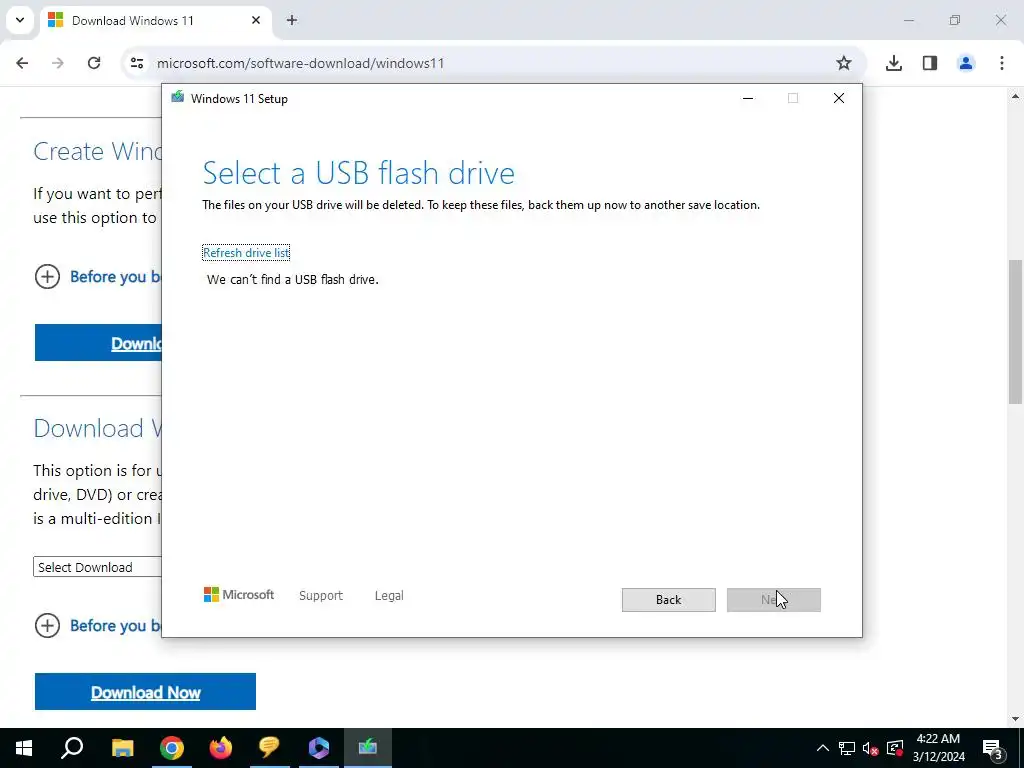Open site information icon in address bar

tap(136, 63)
